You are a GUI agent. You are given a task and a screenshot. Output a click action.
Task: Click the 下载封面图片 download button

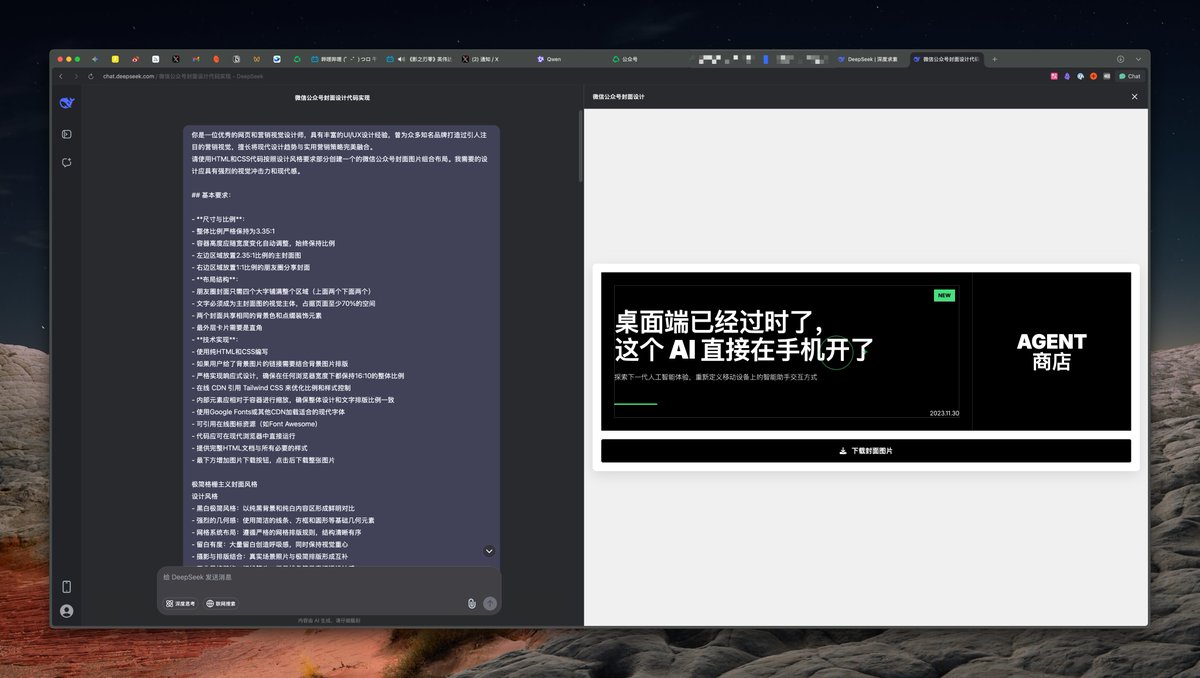(866, 451)
